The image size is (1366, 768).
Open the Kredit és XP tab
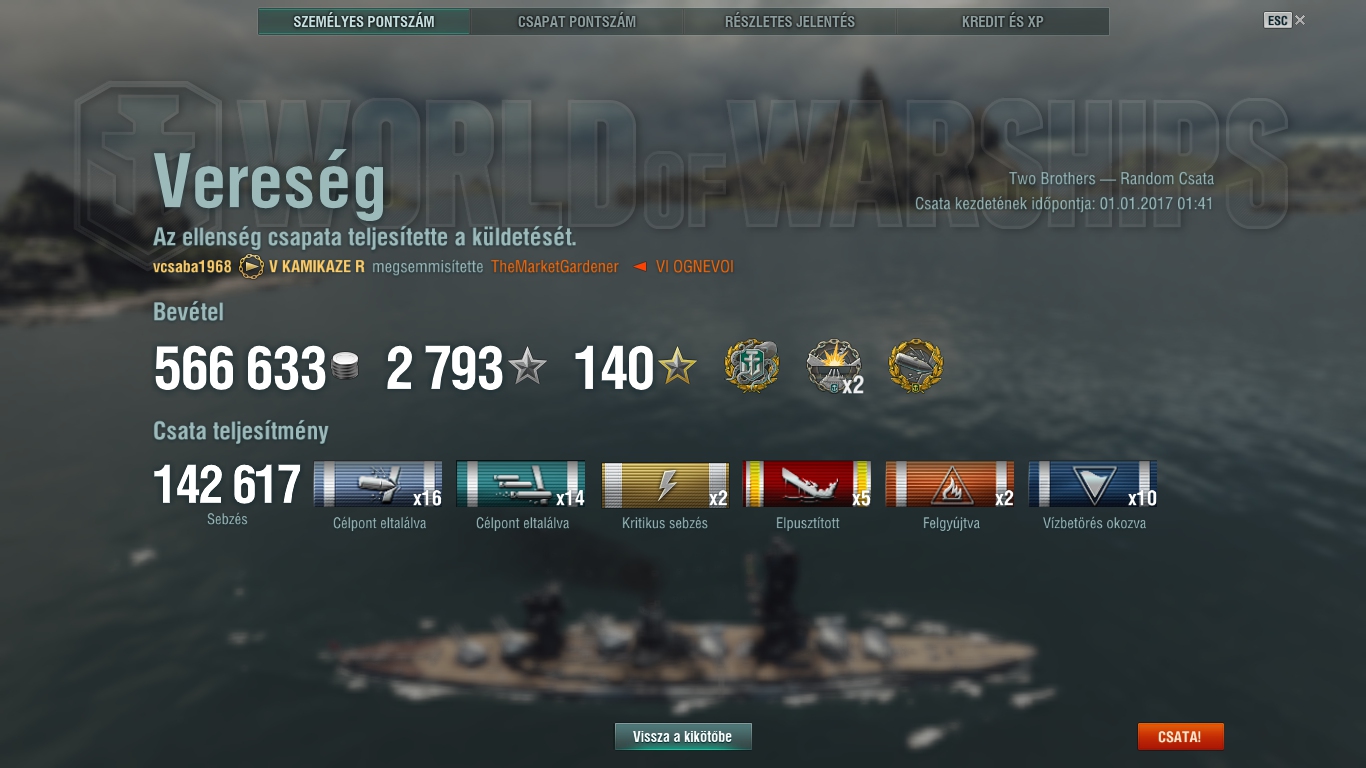[x=1003, y=21]
